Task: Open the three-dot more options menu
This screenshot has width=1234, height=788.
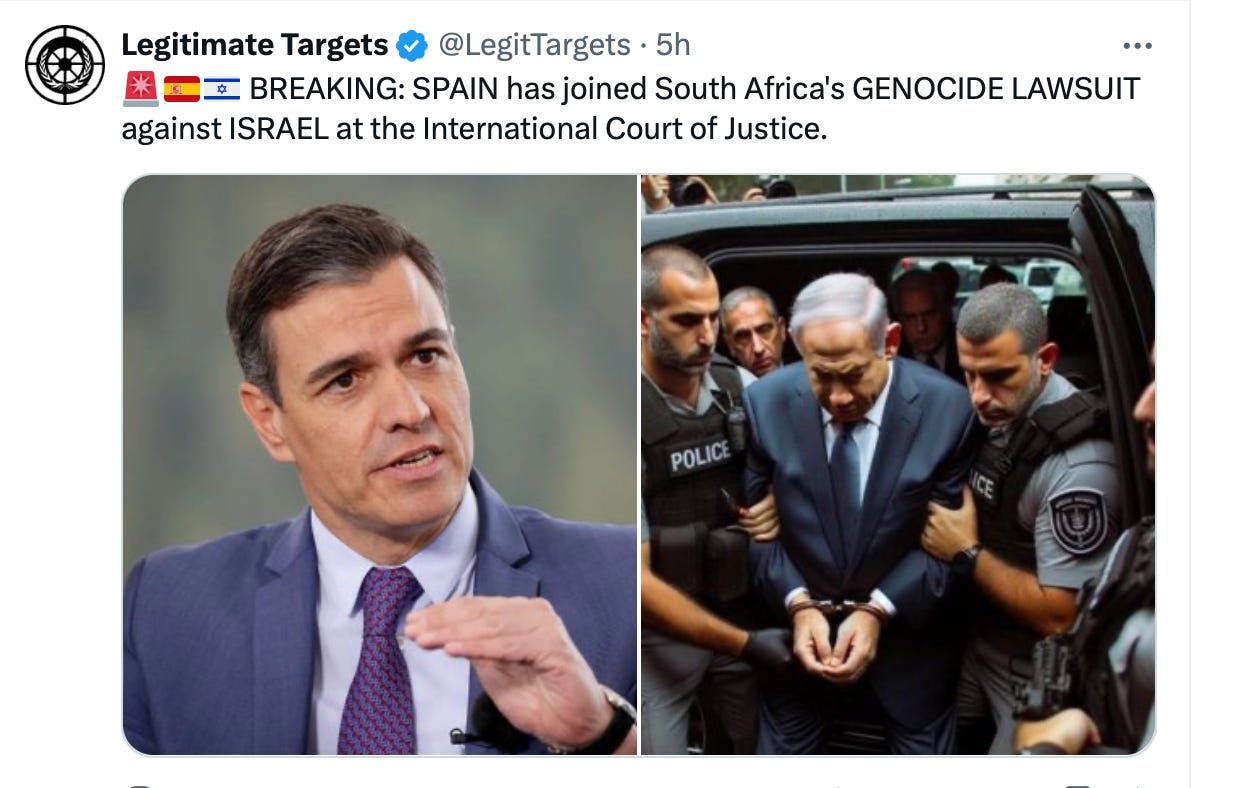Action: coord(1138,46)
